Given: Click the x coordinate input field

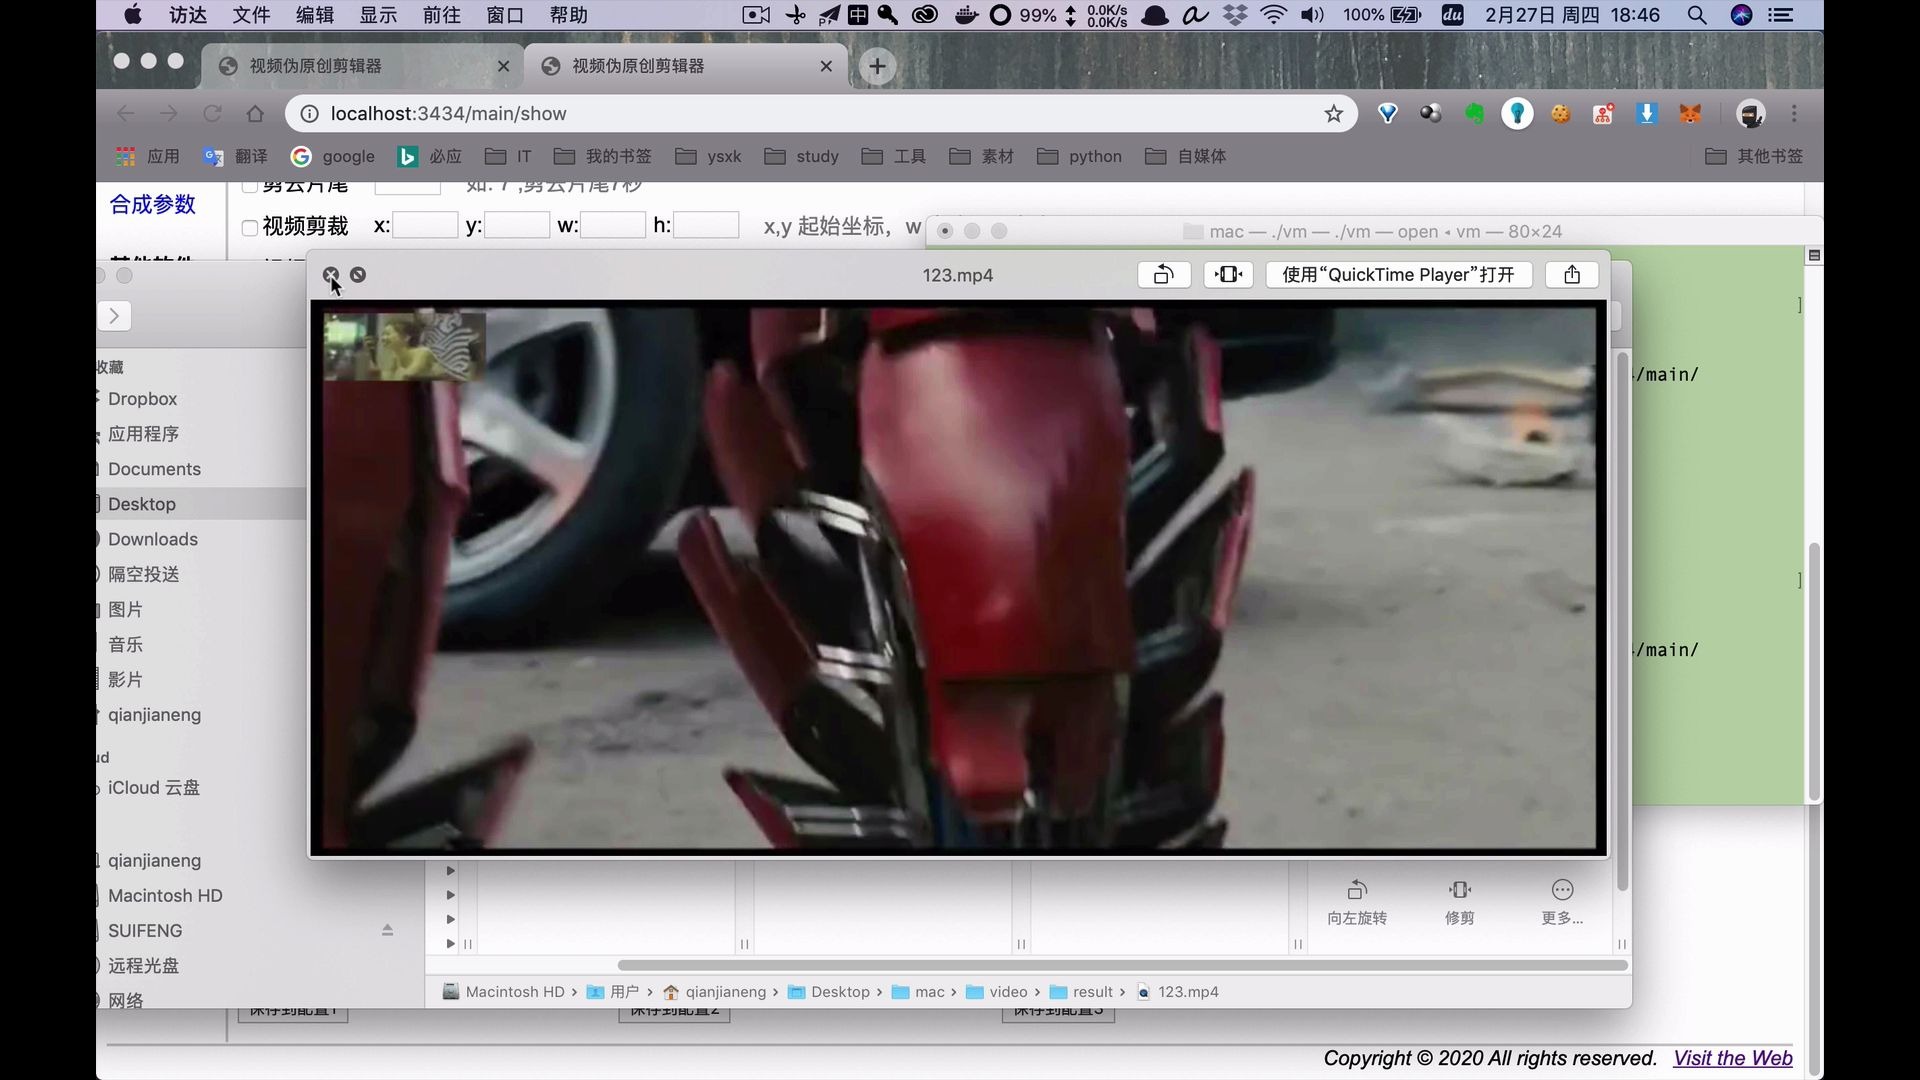Looking at the screenshot, I should (425, 226).
